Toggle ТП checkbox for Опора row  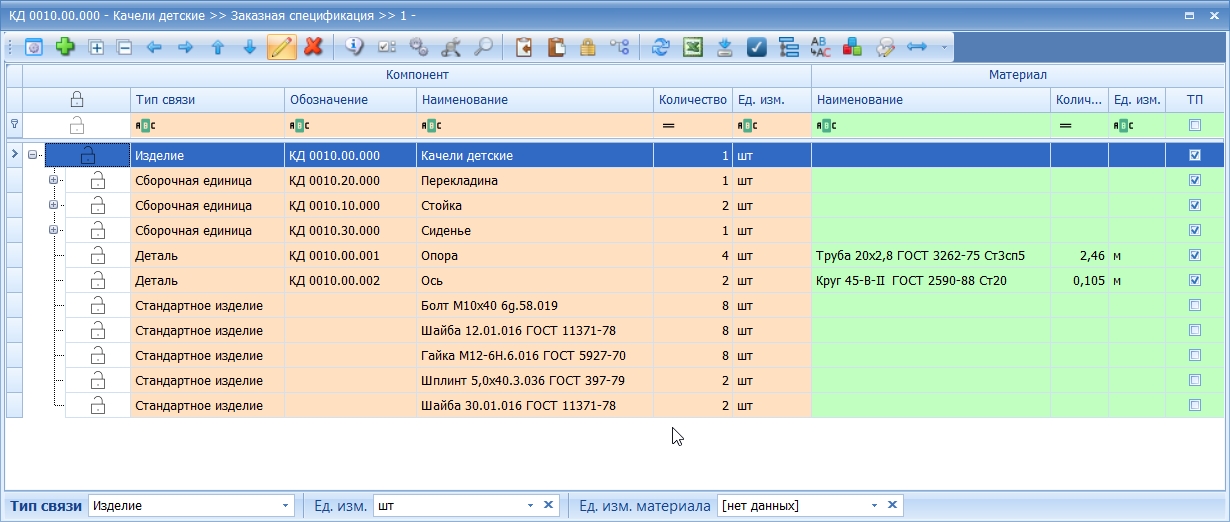[1194, 255]
